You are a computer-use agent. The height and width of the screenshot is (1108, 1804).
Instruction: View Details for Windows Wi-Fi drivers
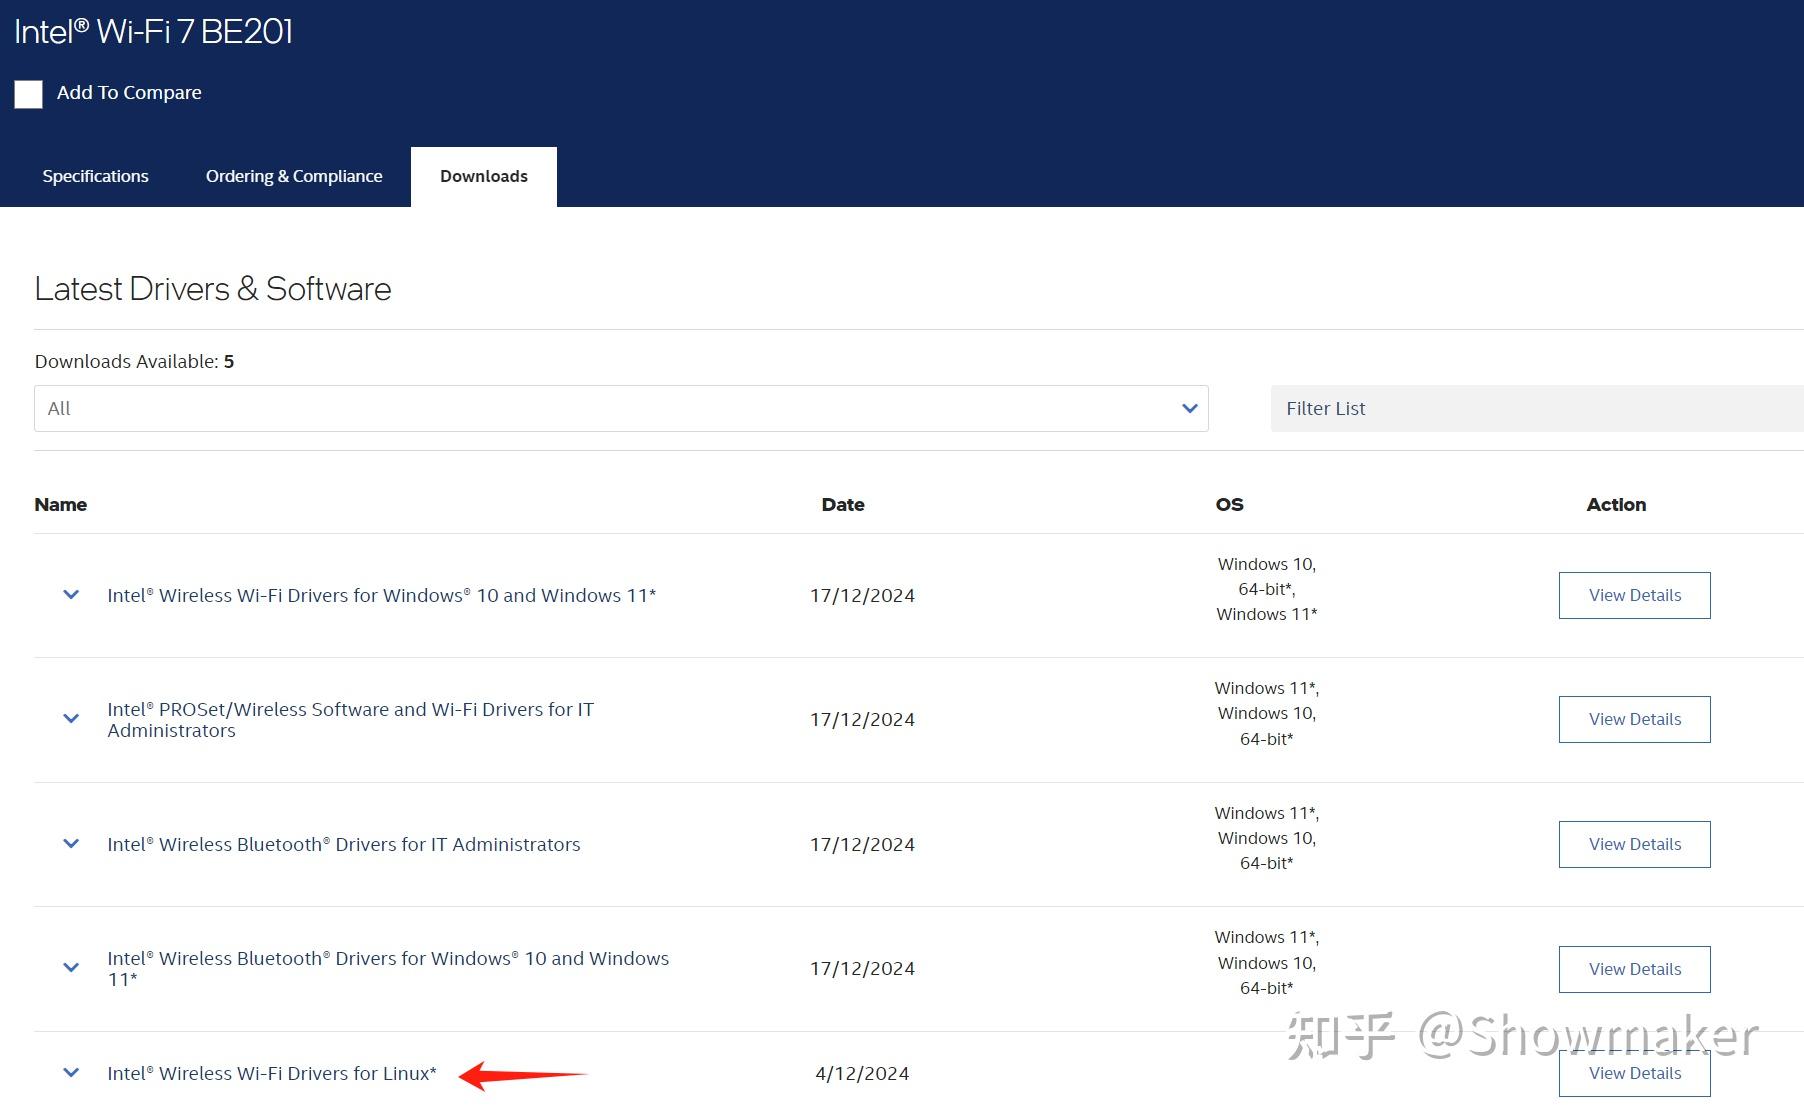(1634, 594)
